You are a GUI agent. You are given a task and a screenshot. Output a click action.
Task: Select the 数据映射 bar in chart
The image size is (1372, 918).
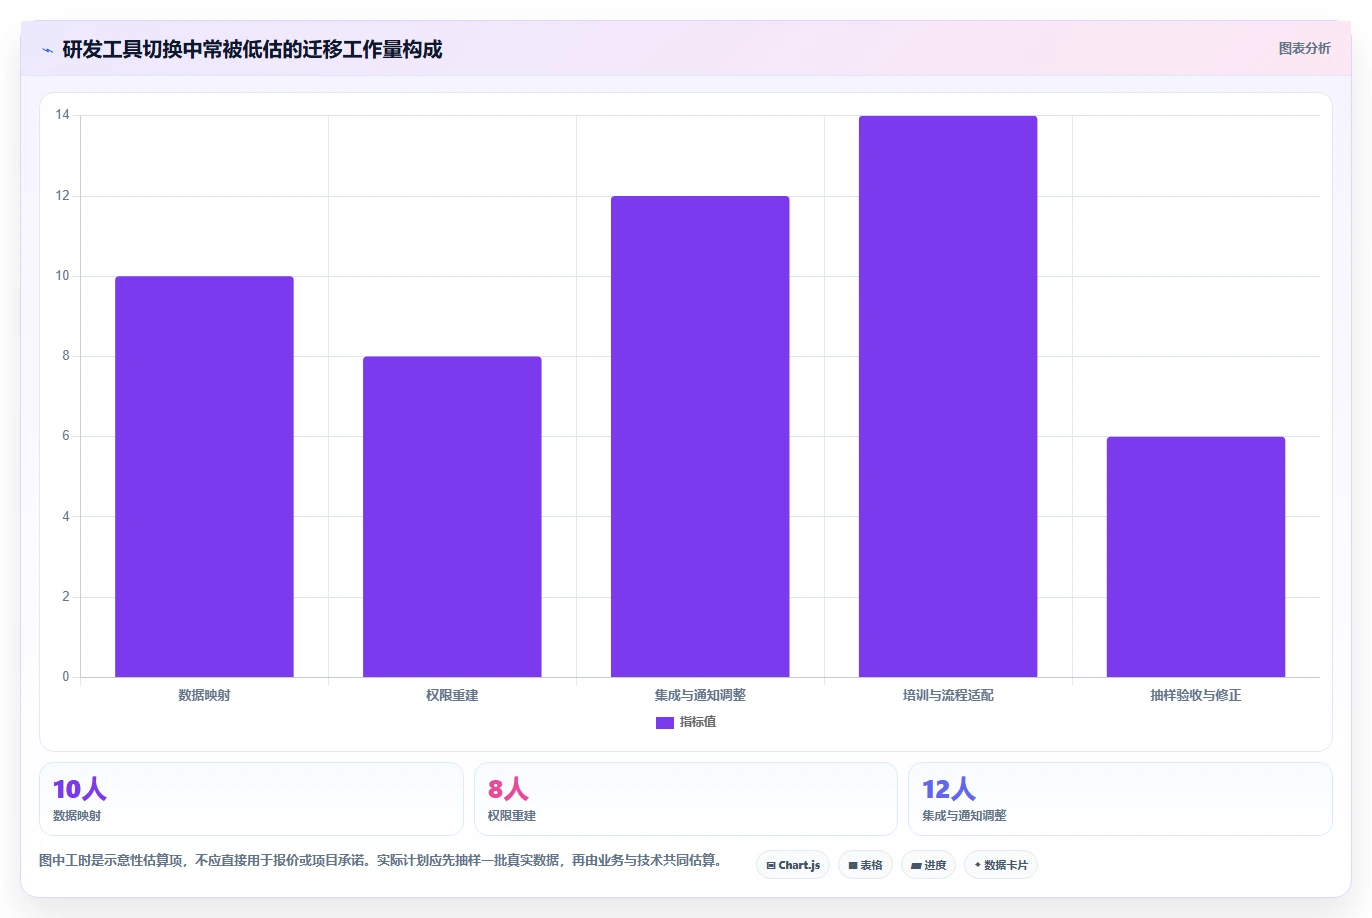[204, 476]
